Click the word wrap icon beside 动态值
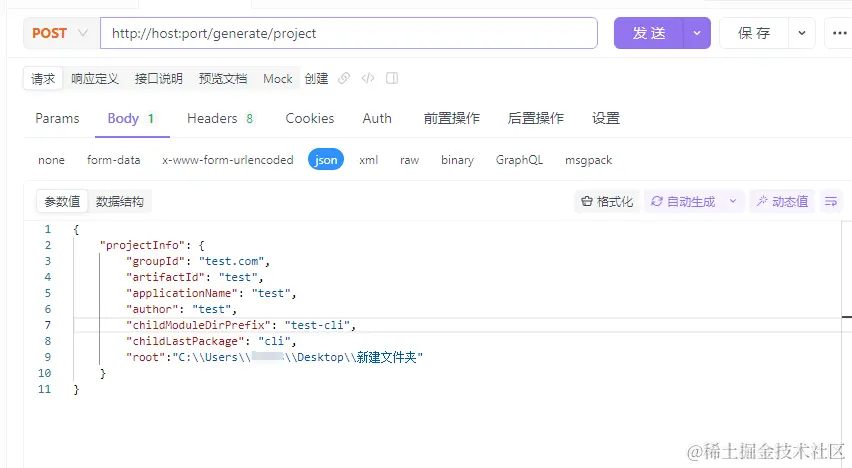852x468 pixels. (831, 202)
